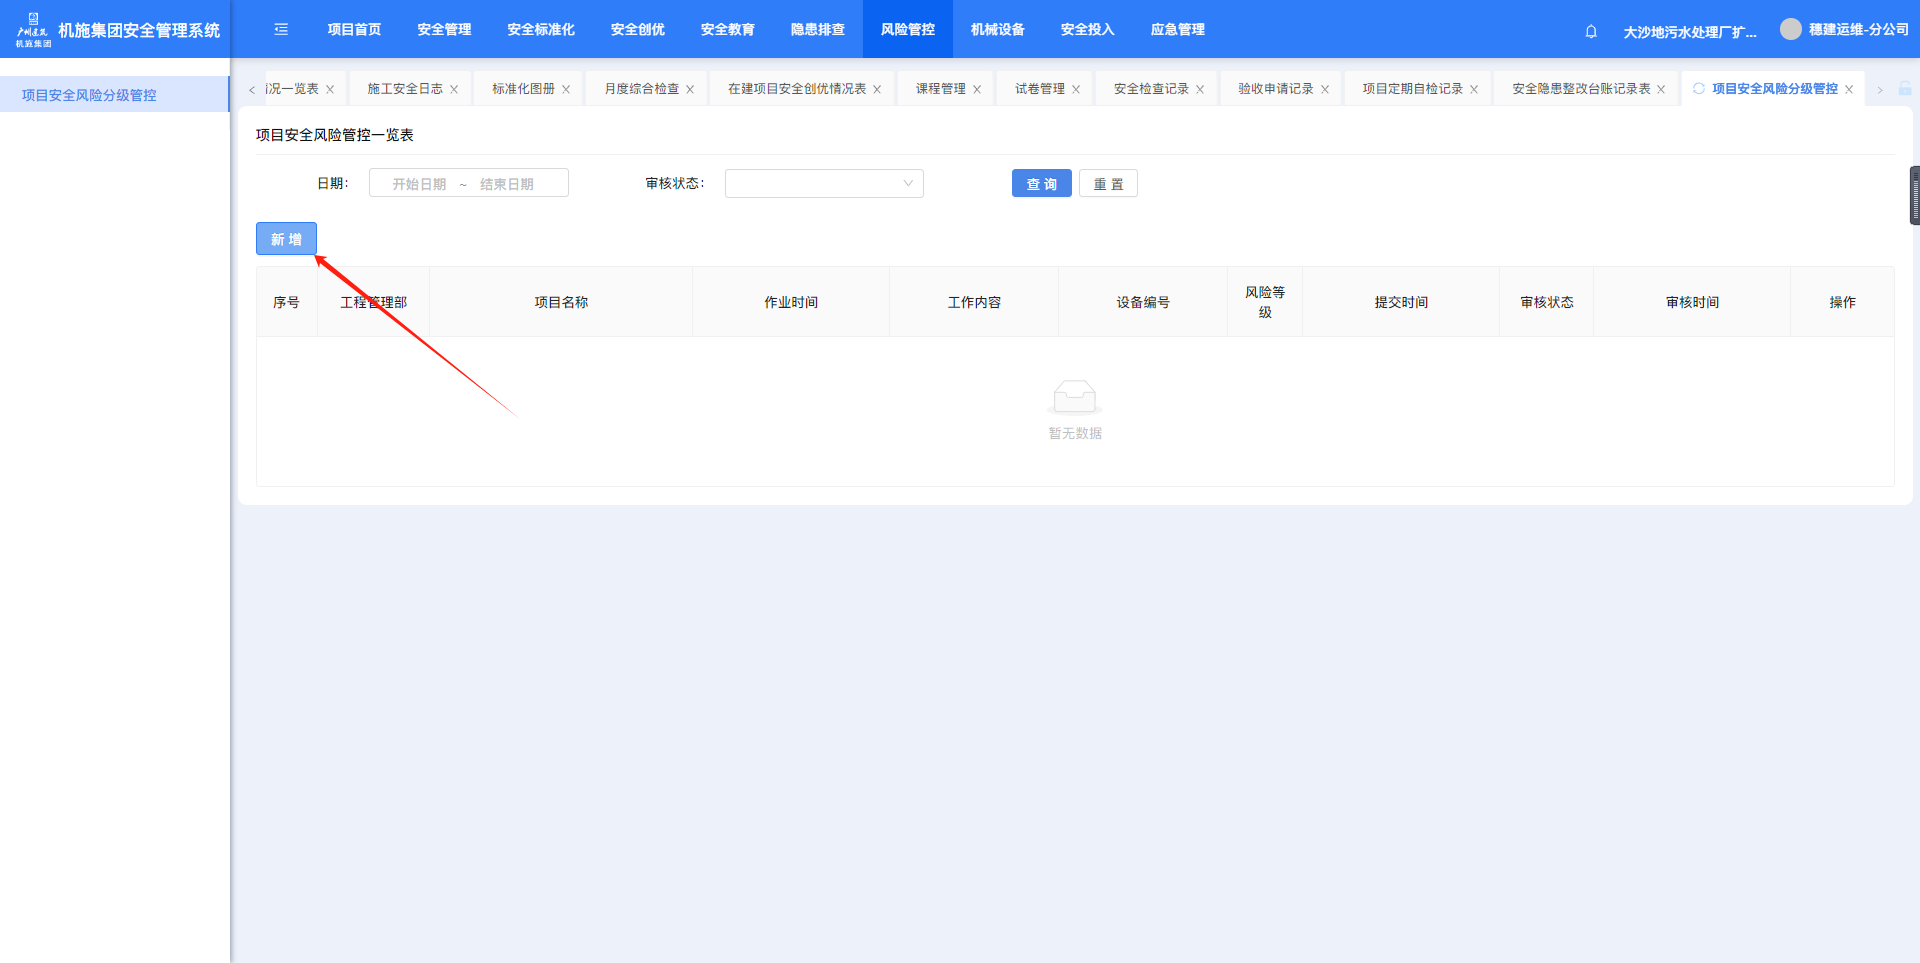Screen dimensions: 1920x963
Task: Open the 大沙地污水处理厂 project selector
Action: point(1689,32)
